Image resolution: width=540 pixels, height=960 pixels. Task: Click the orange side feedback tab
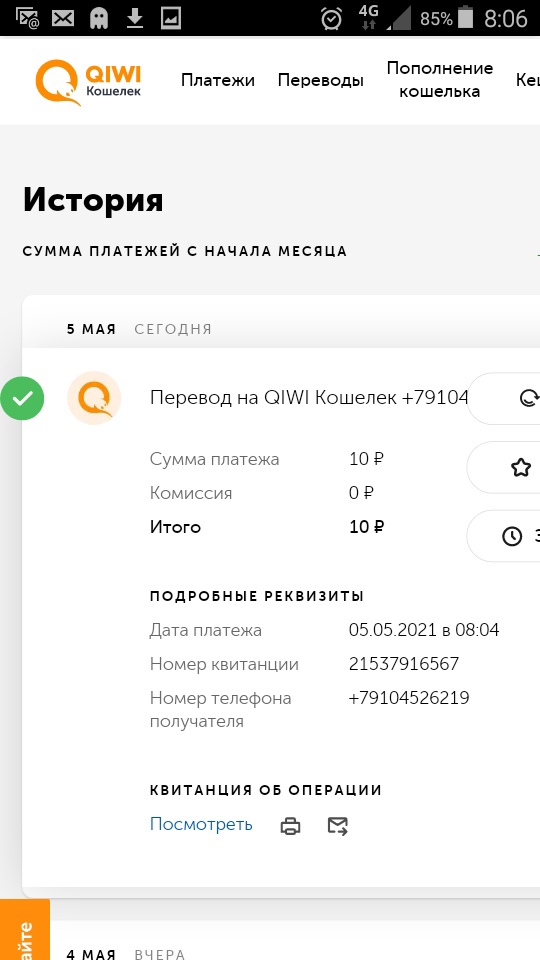click(24, 929)
